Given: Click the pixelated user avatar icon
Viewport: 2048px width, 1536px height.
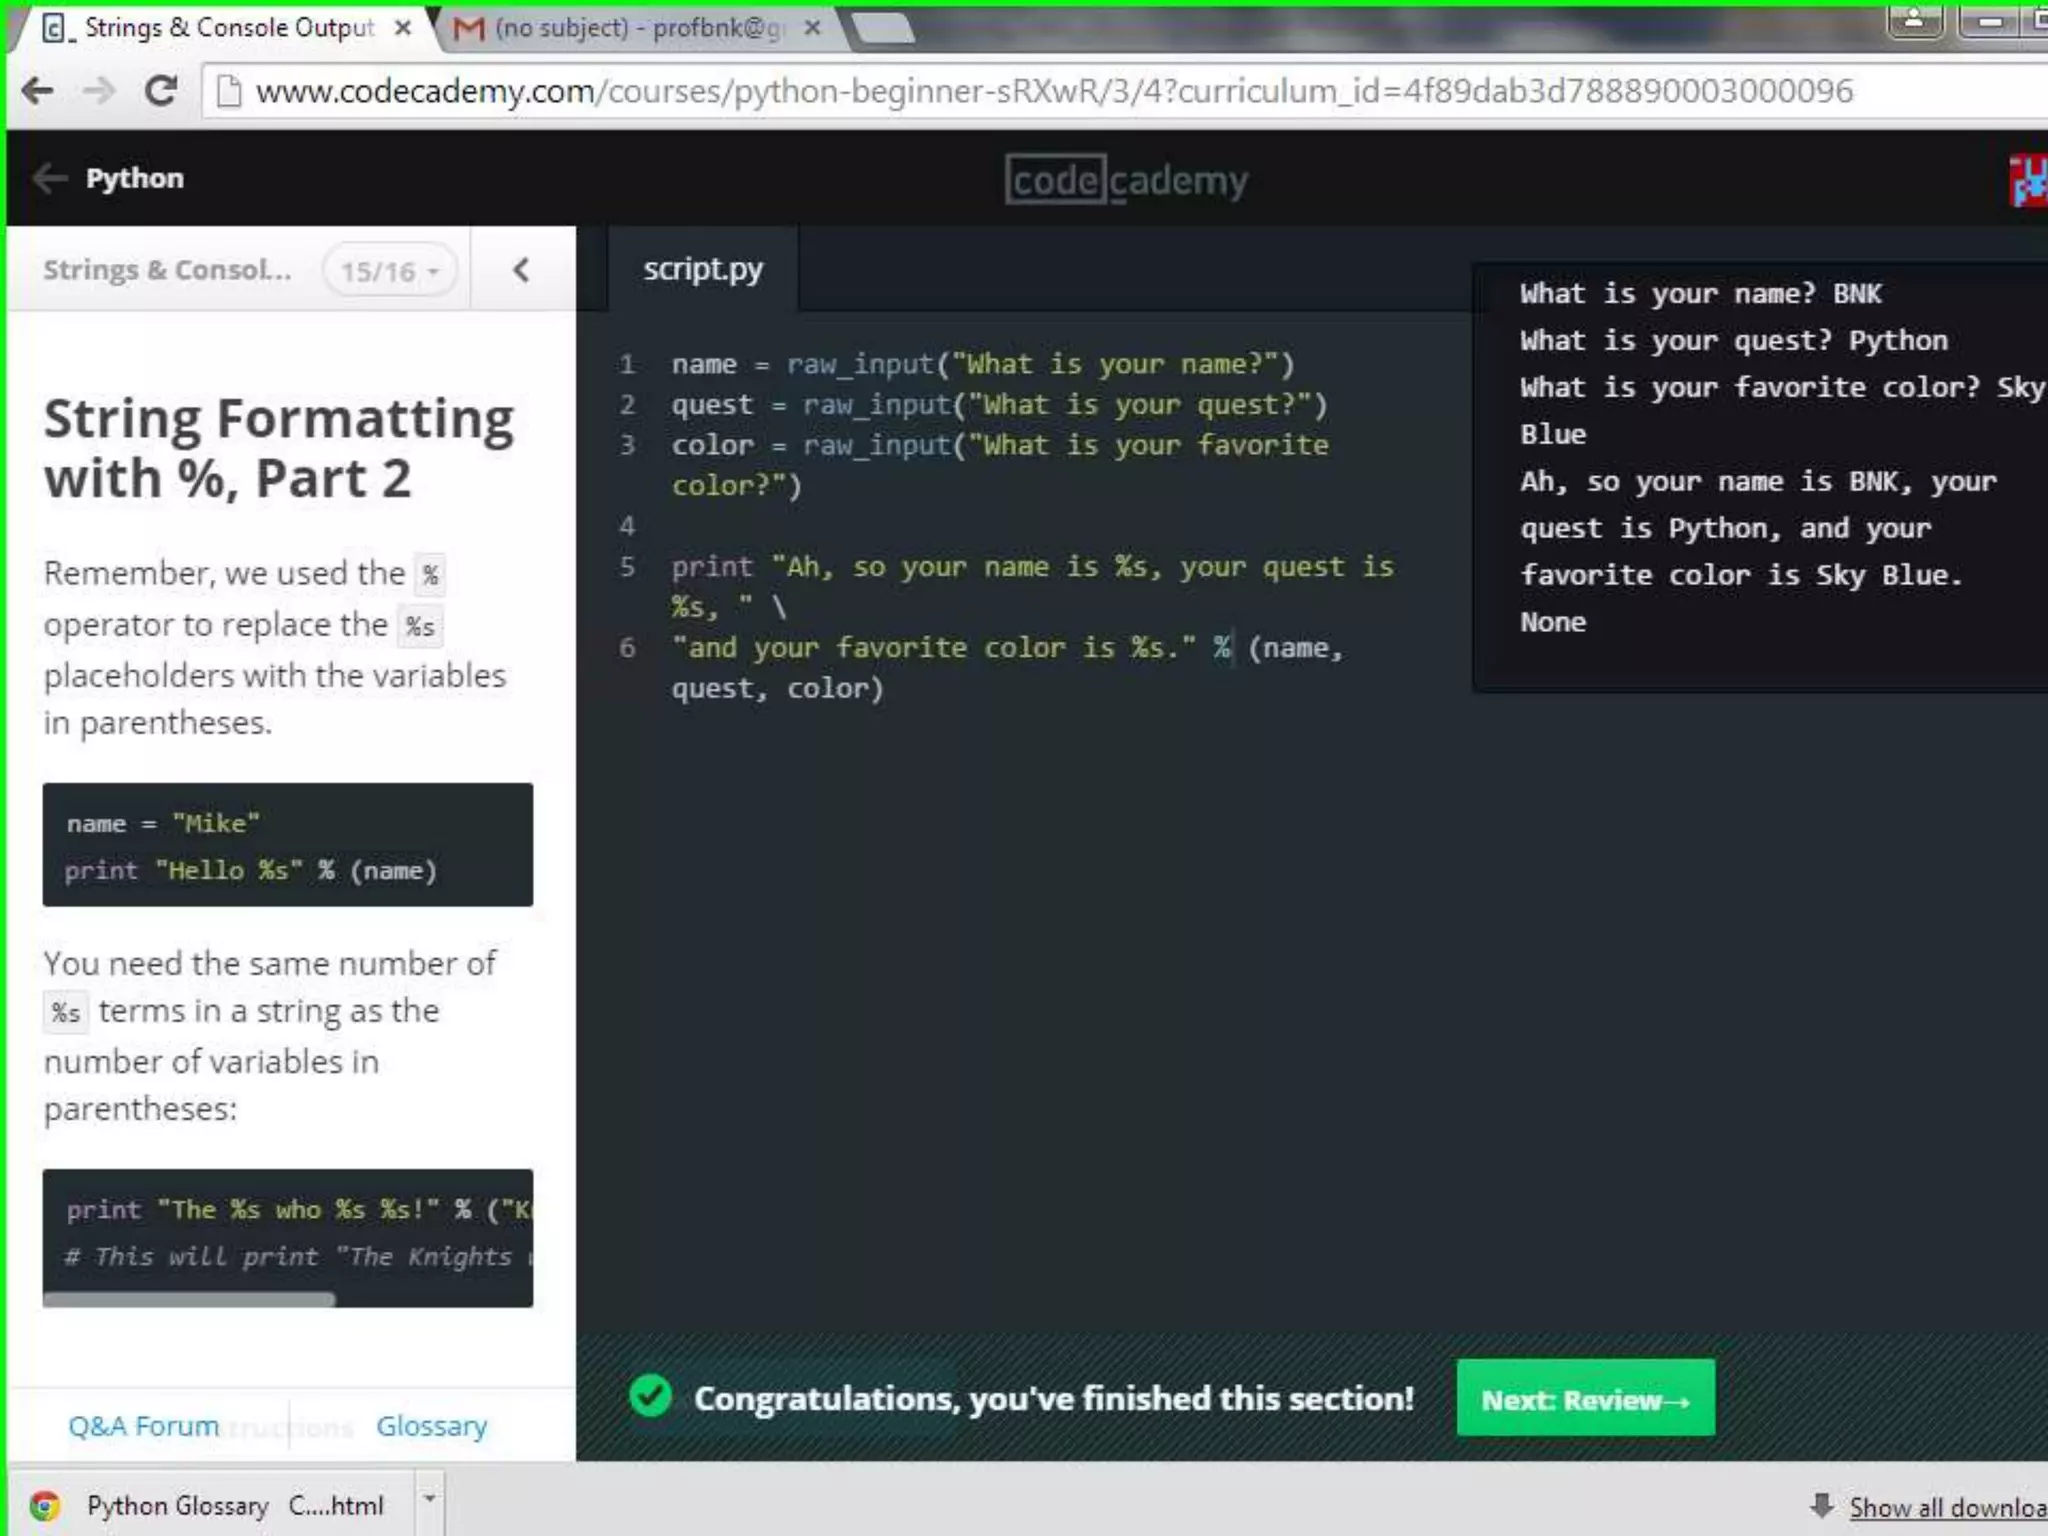Looking at the screenshot, I should click(x=2029, y=180).
